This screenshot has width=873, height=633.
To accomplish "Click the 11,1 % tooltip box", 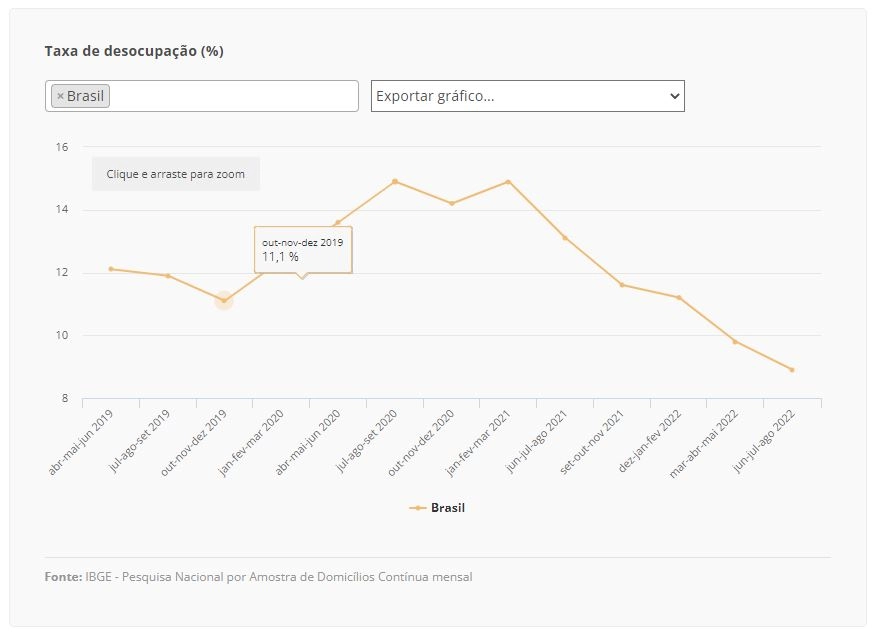I will pyautogui.click(x=303, y=250).
